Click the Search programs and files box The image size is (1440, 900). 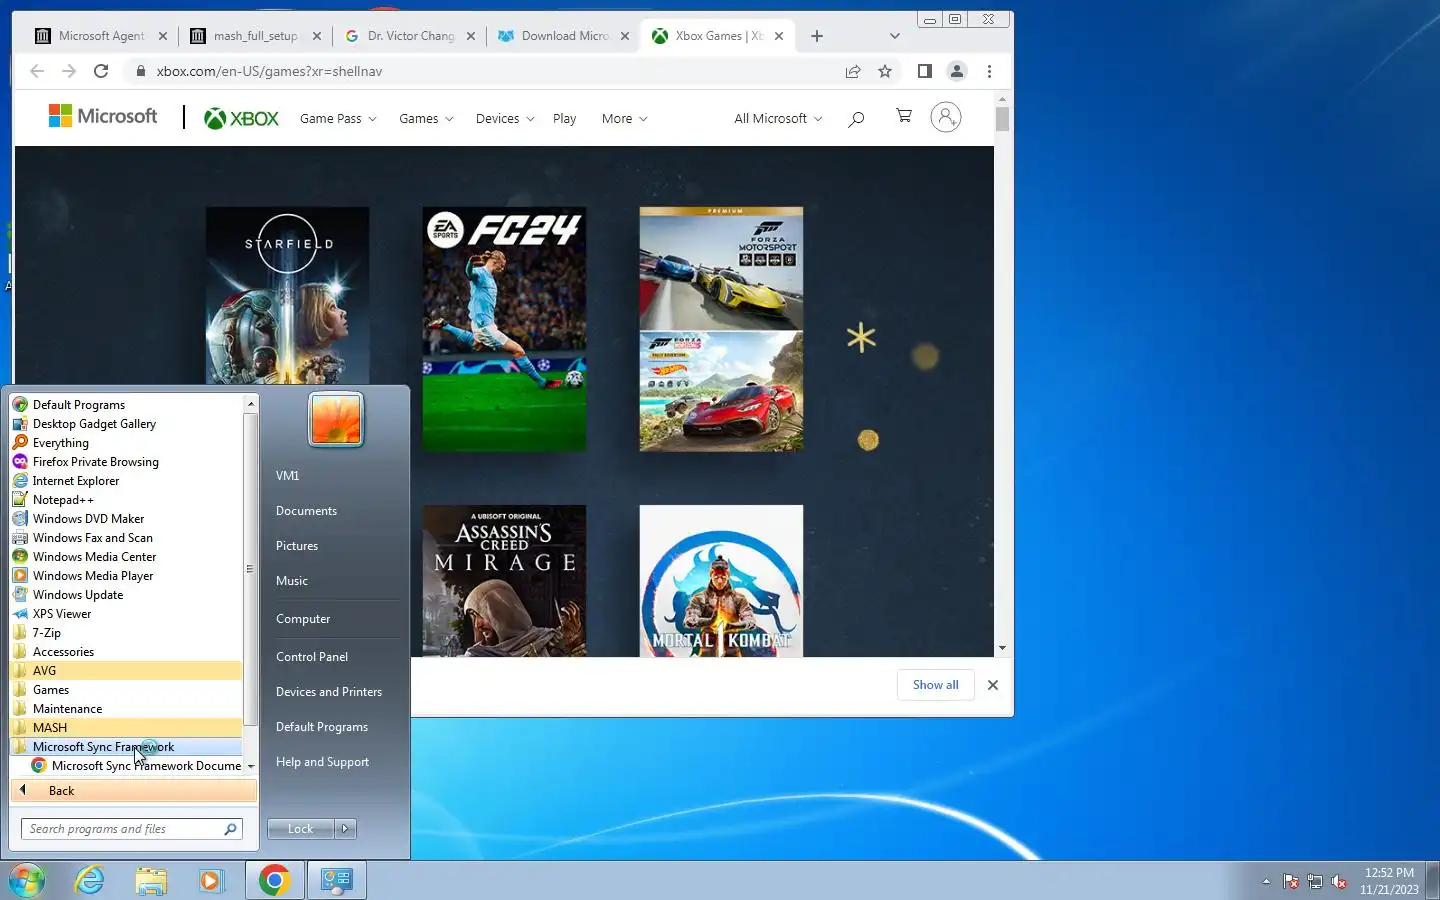click(x=131, y=829)
